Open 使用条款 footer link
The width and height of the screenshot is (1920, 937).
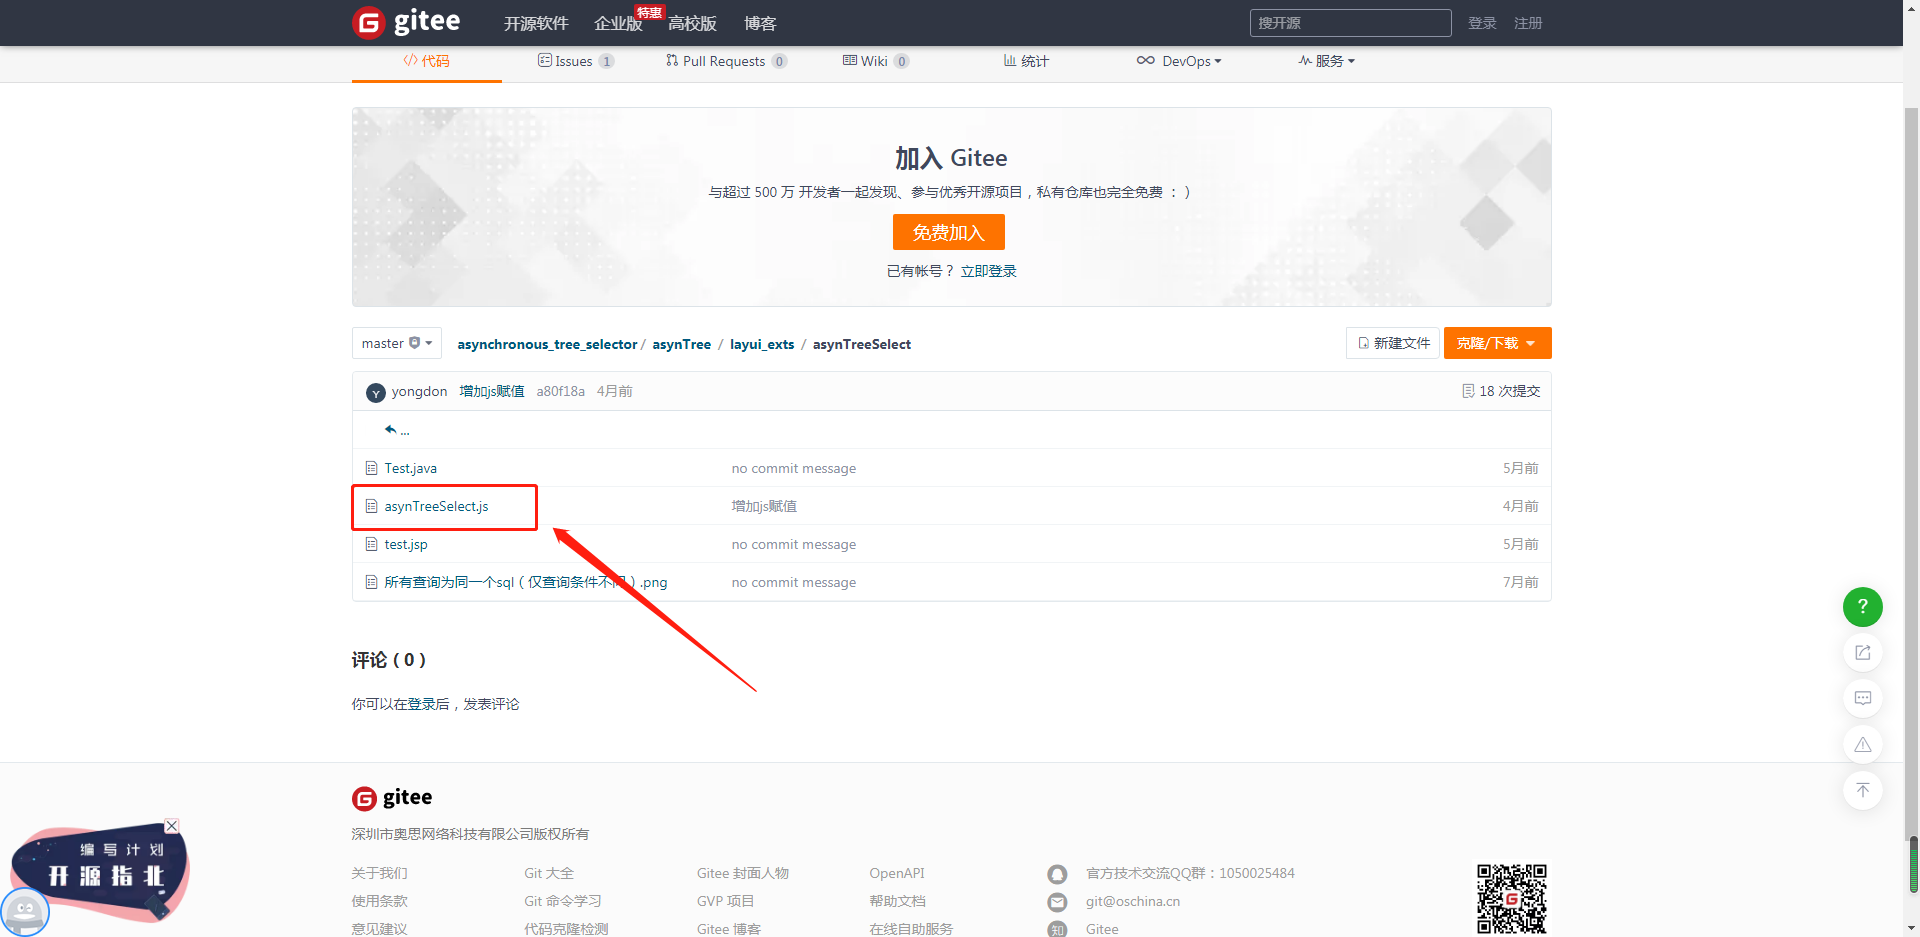[x=380, y=901]
